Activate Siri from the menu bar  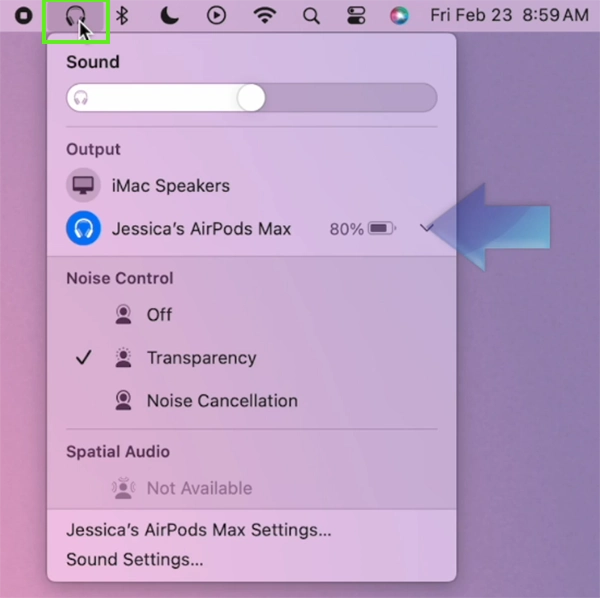[x=399, y=16]
